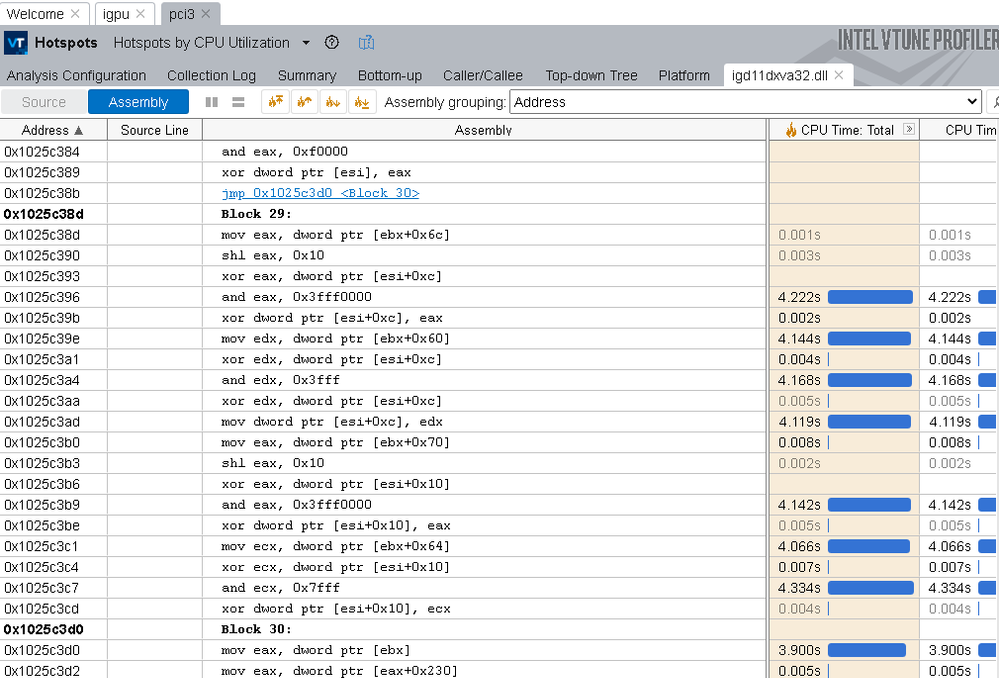Switch to the Welcome tab
Screen dimensions: 999x678
click(x=35, y=13)
